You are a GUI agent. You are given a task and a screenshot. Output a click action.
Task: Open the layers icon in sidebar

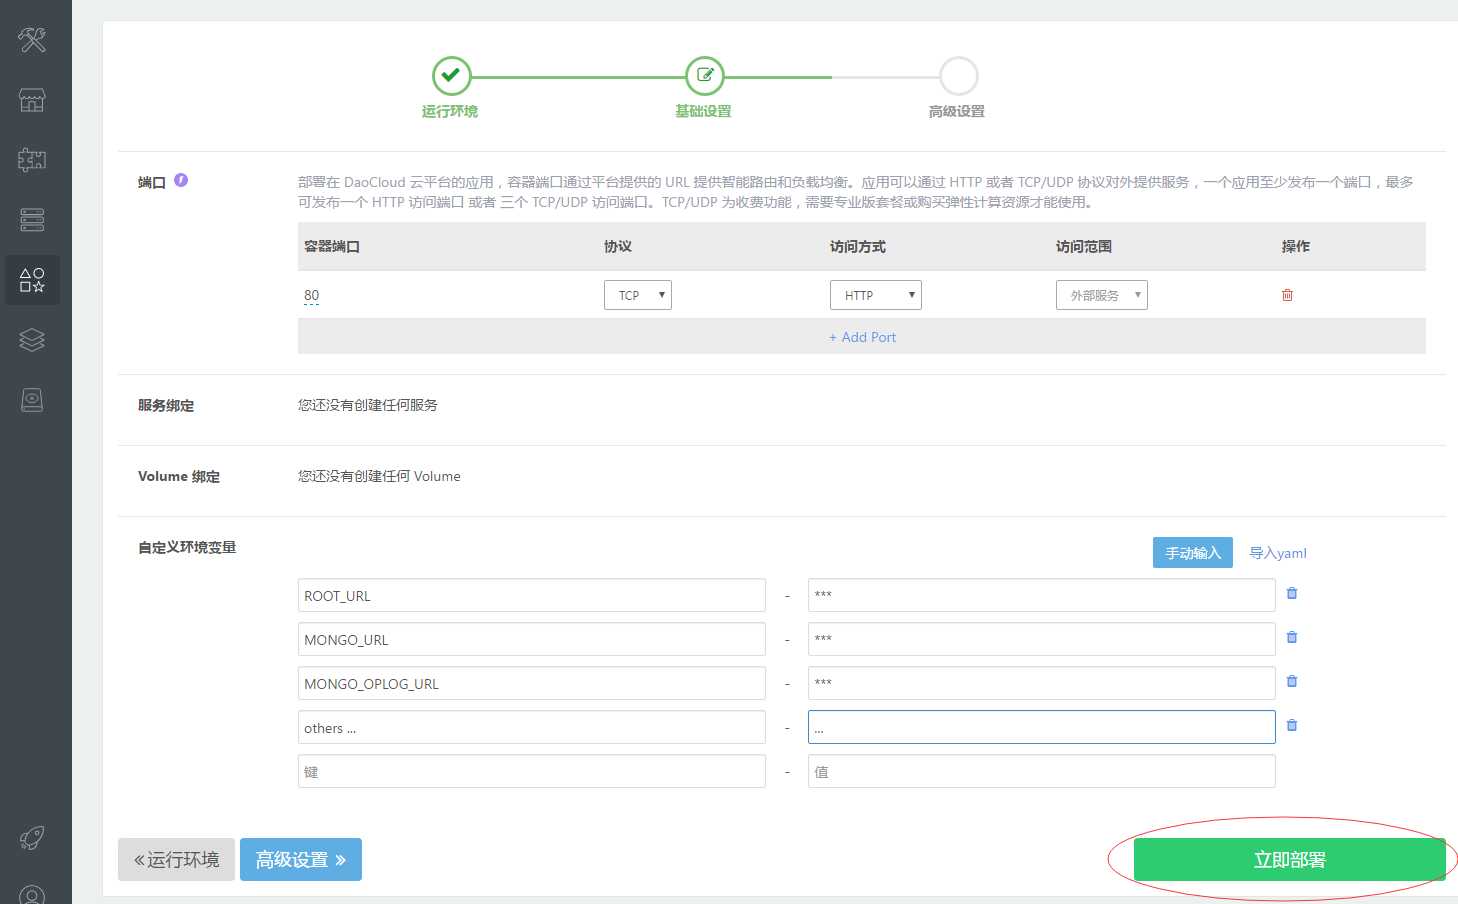point(32,340)
